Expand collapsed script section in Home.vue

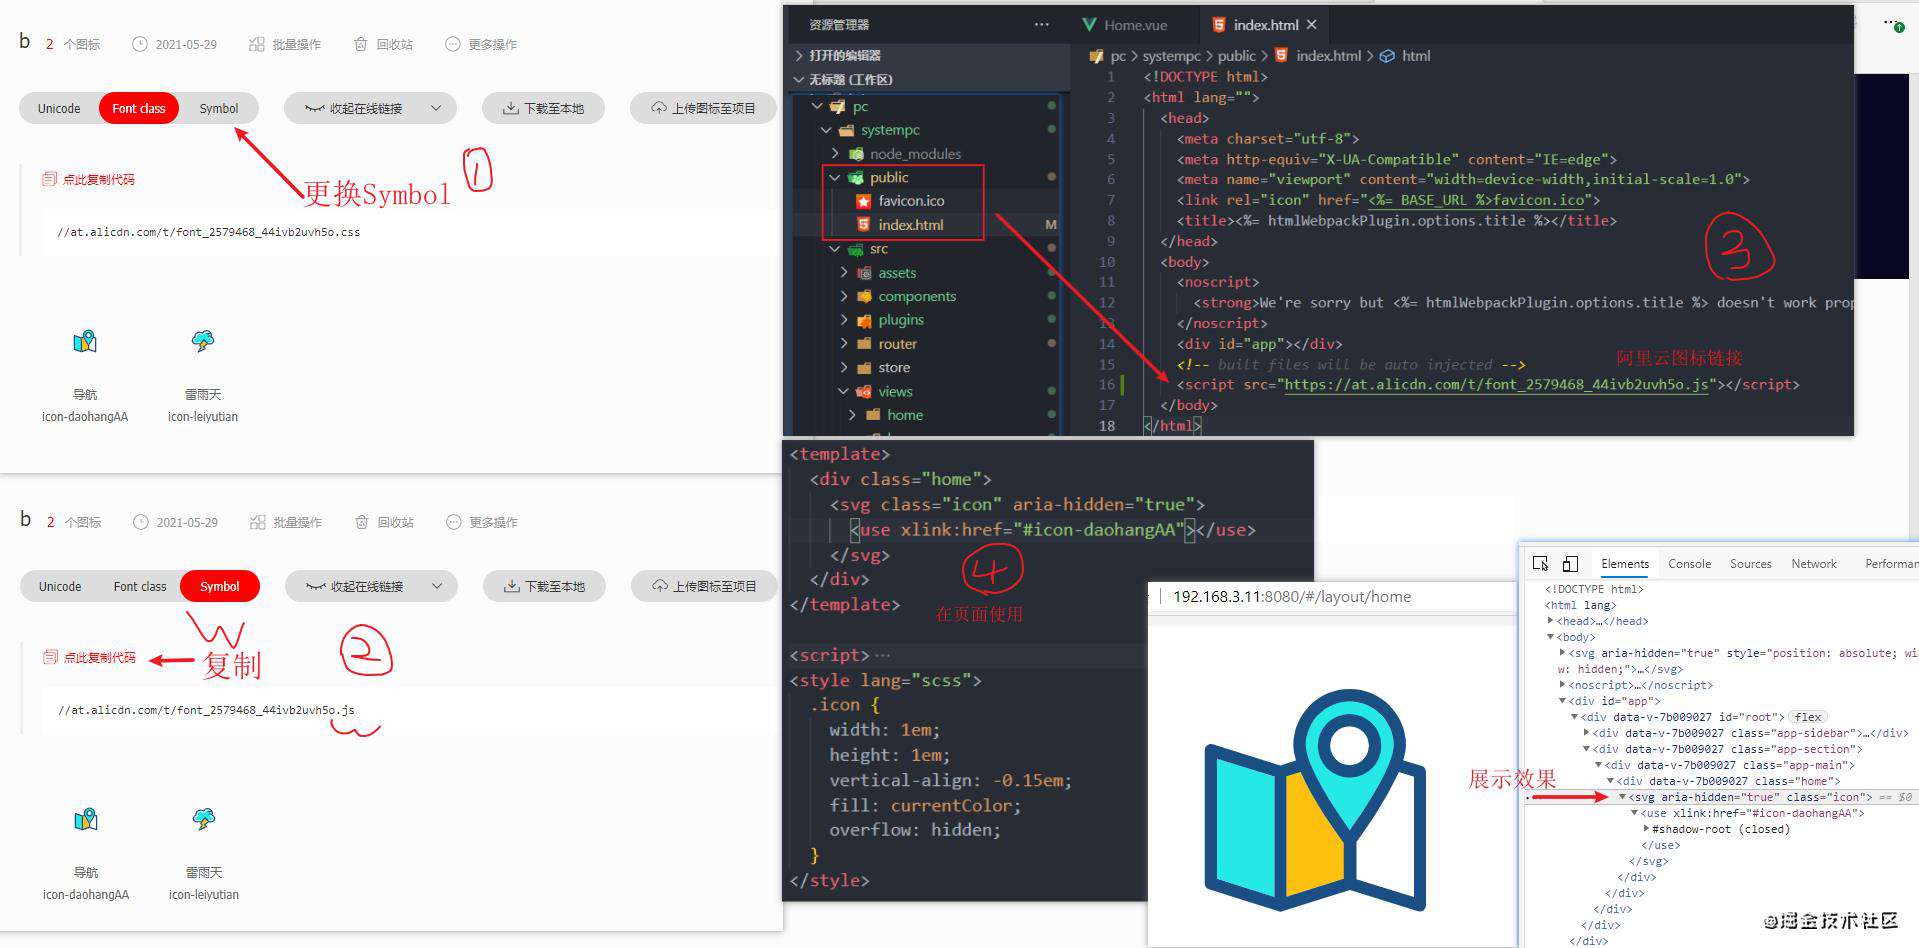(882, 655)
